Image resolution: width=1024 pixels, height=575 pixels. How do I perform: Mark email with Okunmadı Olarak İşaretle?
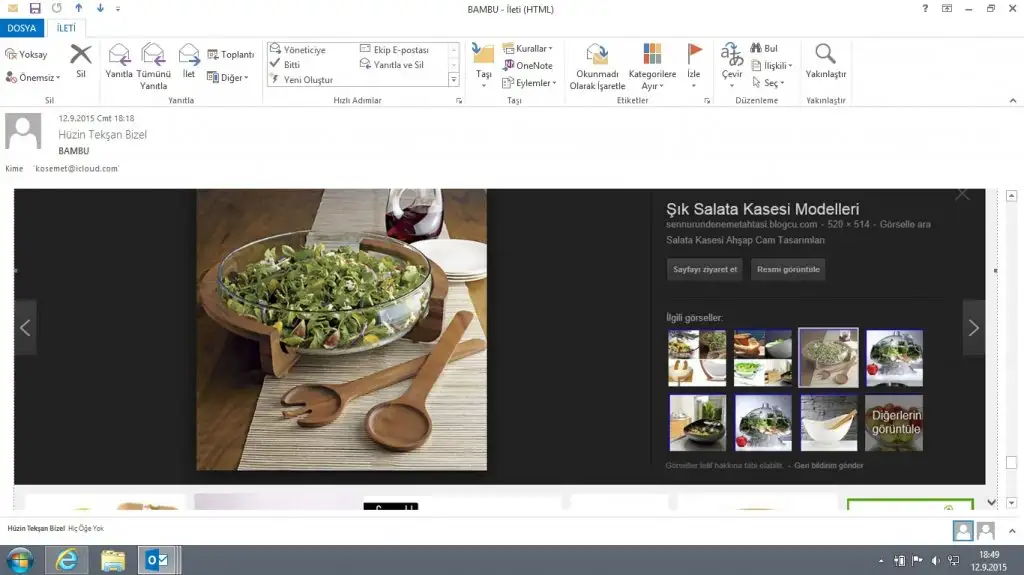[597, 56]
